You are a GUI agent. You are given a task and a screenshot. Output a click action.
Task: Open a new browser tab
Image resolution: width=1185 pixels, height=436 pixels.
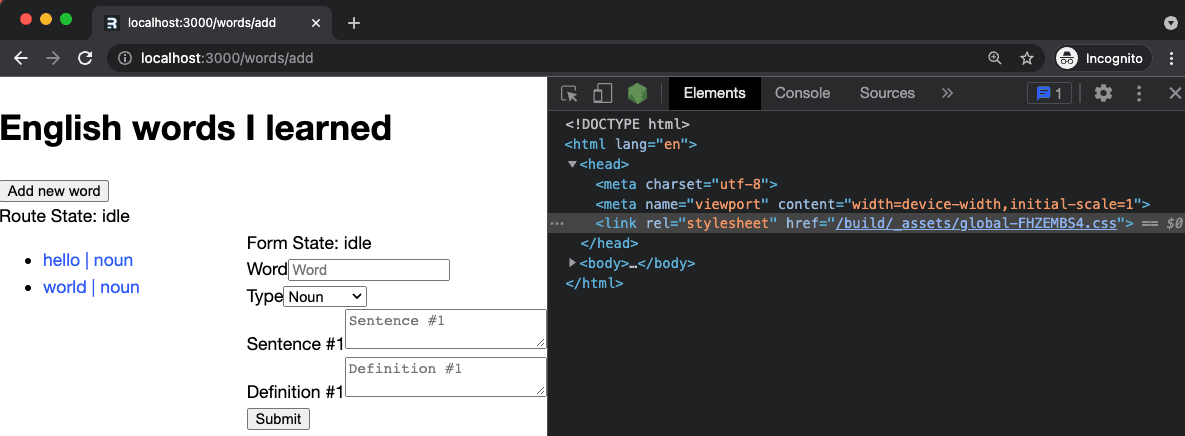[353, 22]
